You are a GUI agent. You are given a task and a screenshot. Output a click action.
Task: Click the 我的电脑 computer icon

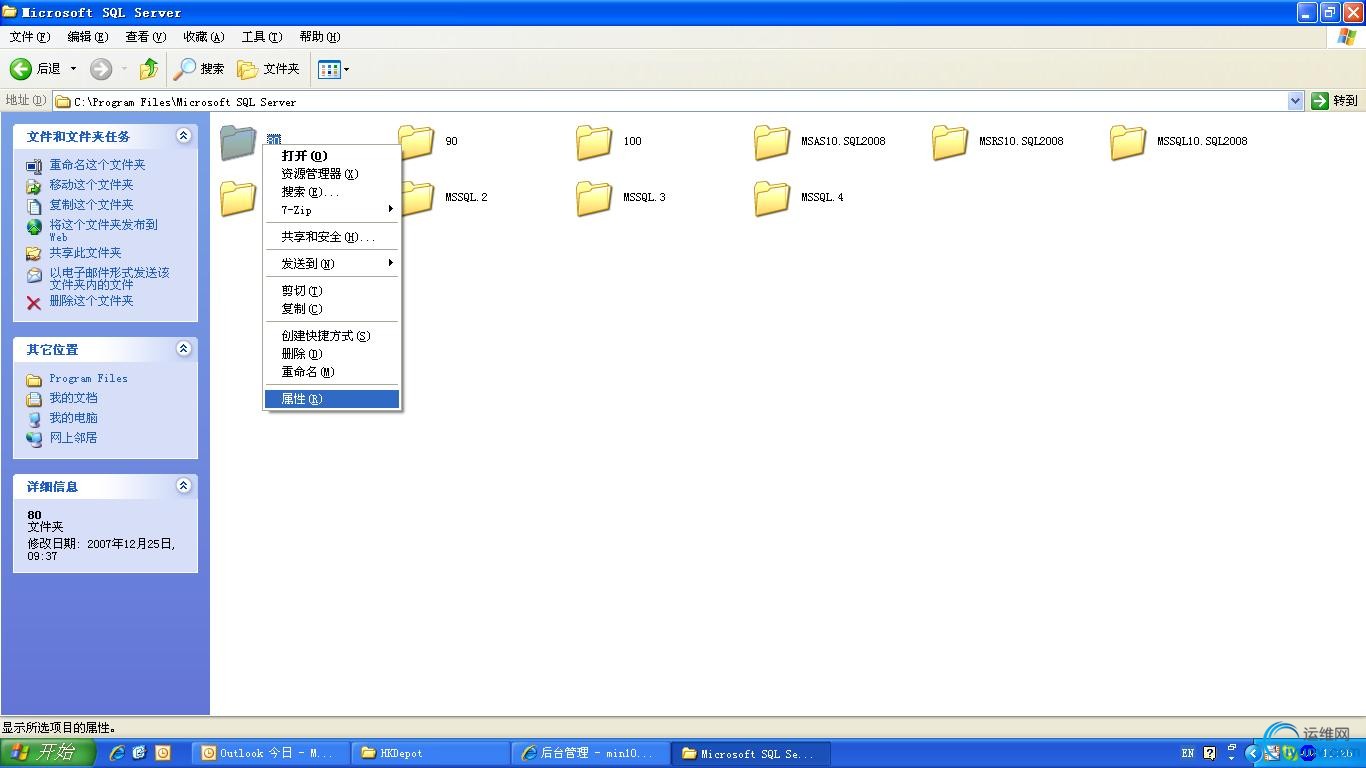pyautogui.click(x=34, y=419)
